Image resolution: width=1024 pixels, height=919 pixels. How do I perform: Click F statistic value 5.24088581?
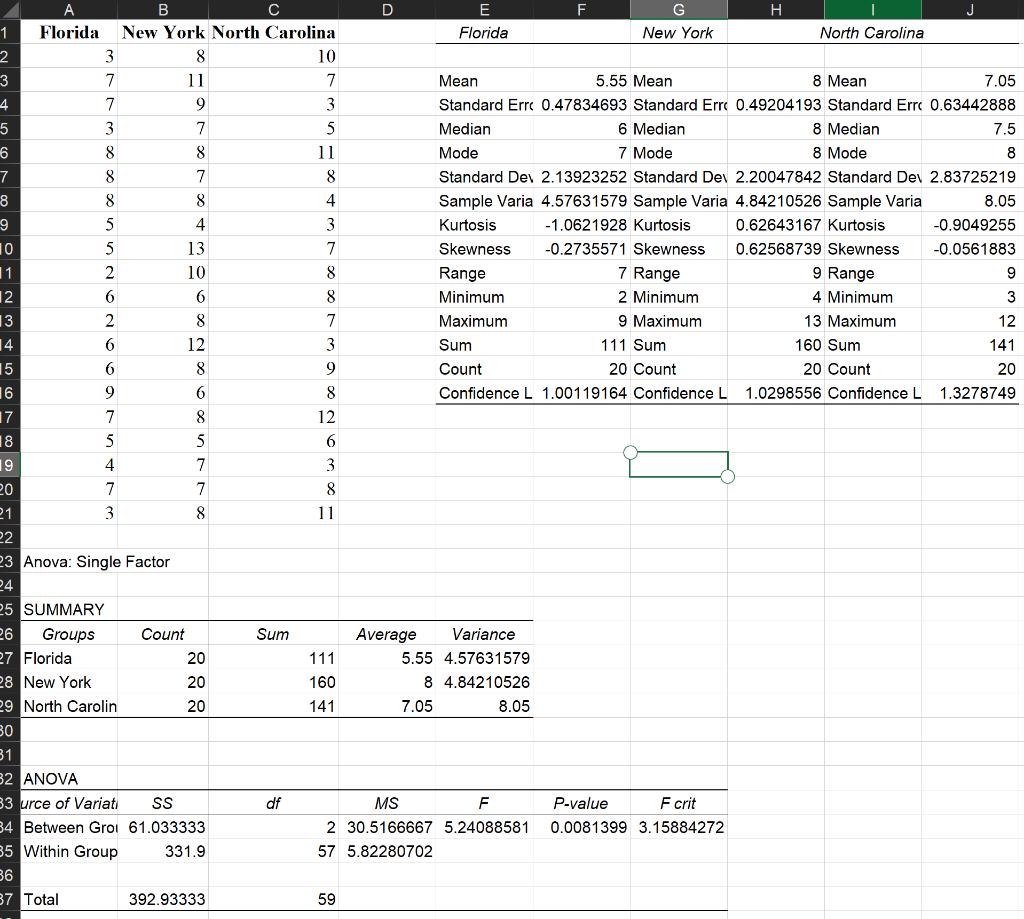point(487,828)
